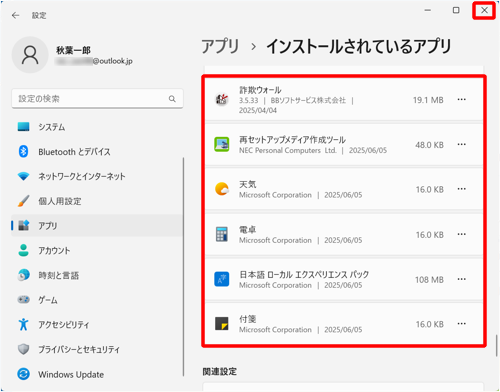Click the user profile avatar icon
The height and width of the screenshot is (392, 500).
30,55
